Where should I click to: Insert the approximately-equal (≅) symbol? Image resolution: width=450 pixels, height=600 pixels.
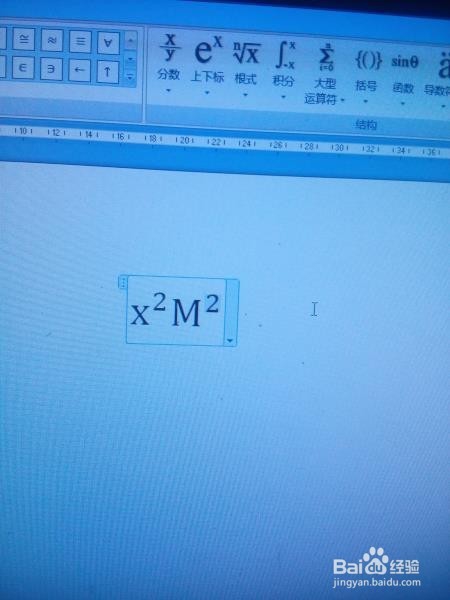click(23, 38)
